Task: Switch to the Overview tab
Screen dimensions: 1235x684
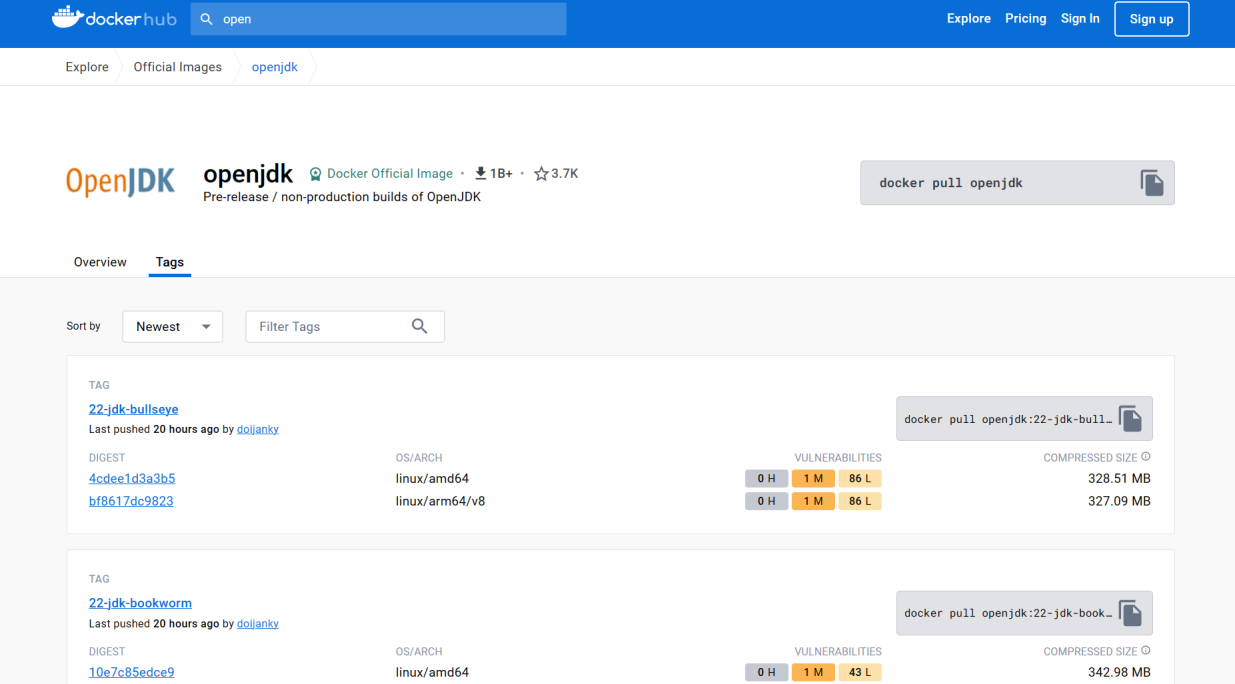Action: click(100, 262)
